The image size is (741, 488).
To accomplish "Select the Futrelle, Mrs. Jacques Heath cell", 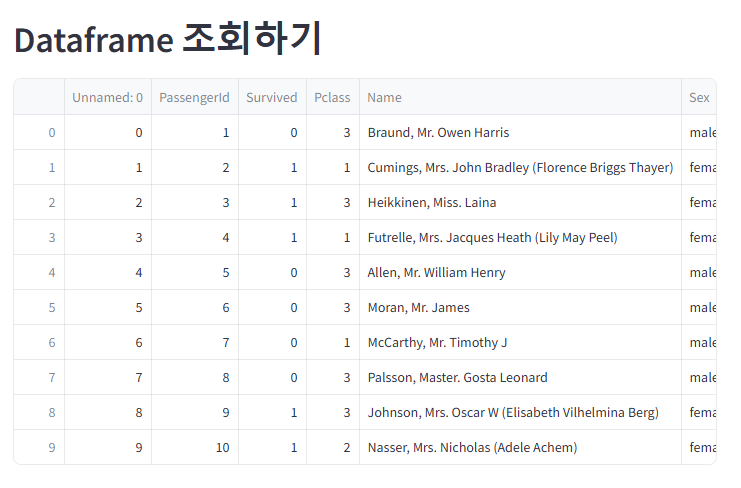I will [x=520, y=237].
